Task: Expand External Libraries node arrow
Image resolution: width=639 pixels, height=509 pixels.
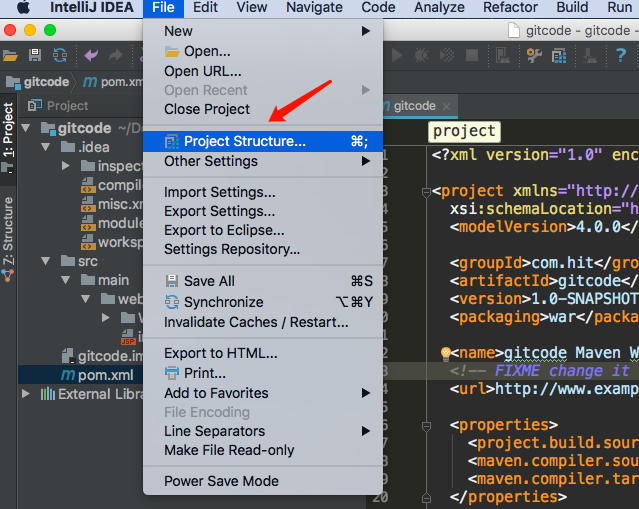Action: [26, 394]
